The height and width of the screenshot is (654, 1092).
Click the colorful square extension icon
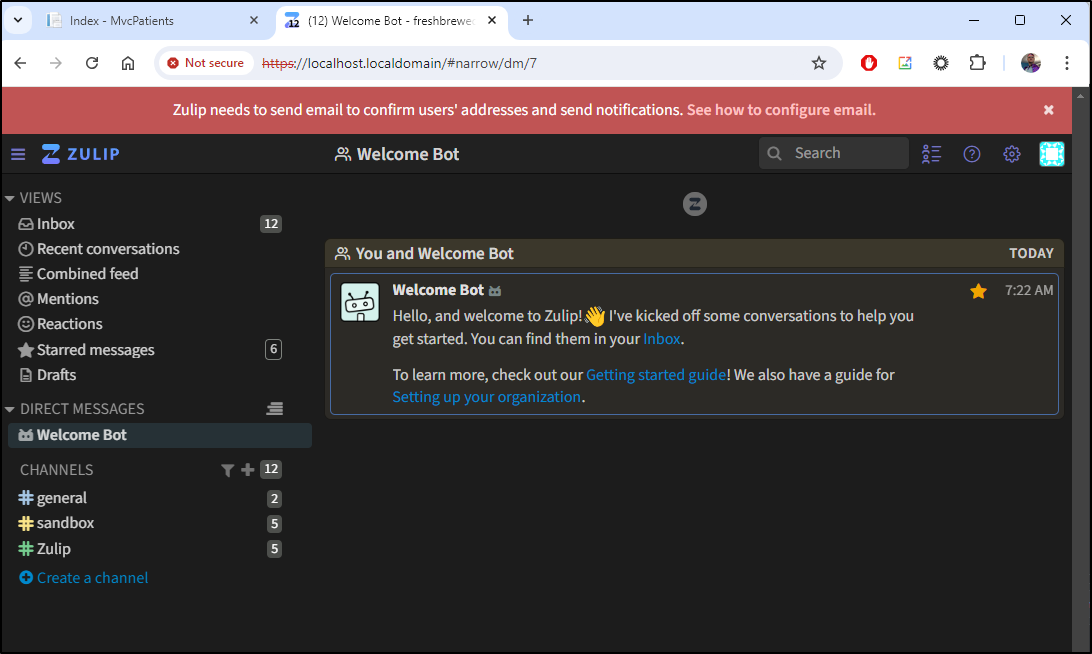(x=905, y=63)
